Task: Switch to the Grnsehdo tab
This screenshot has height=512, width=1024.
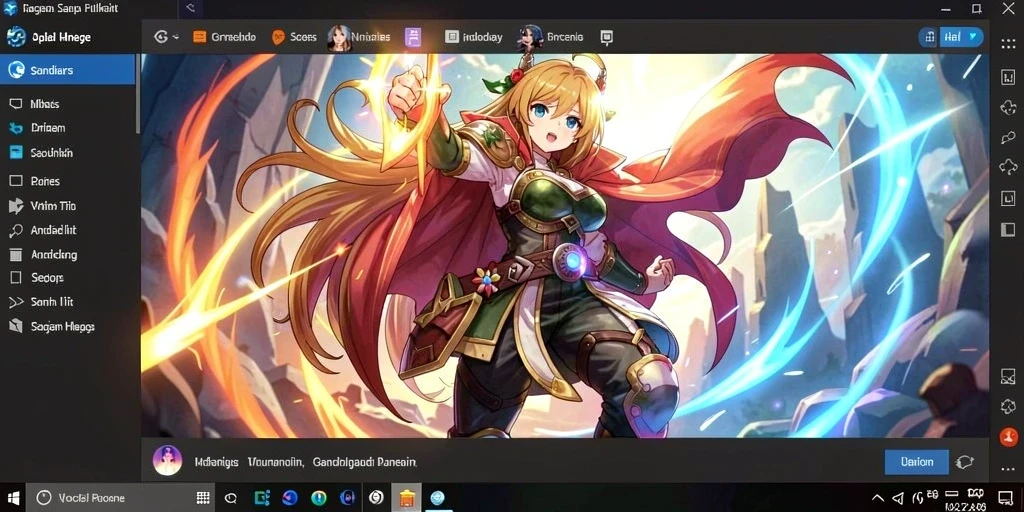Action: 225,37
